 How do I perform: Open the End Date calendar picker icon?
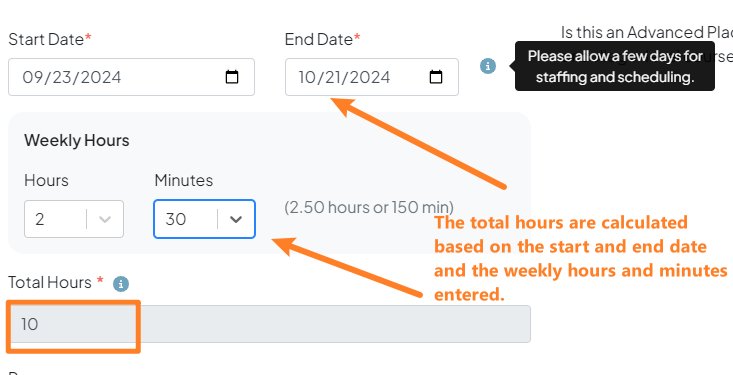click(436, 77)
